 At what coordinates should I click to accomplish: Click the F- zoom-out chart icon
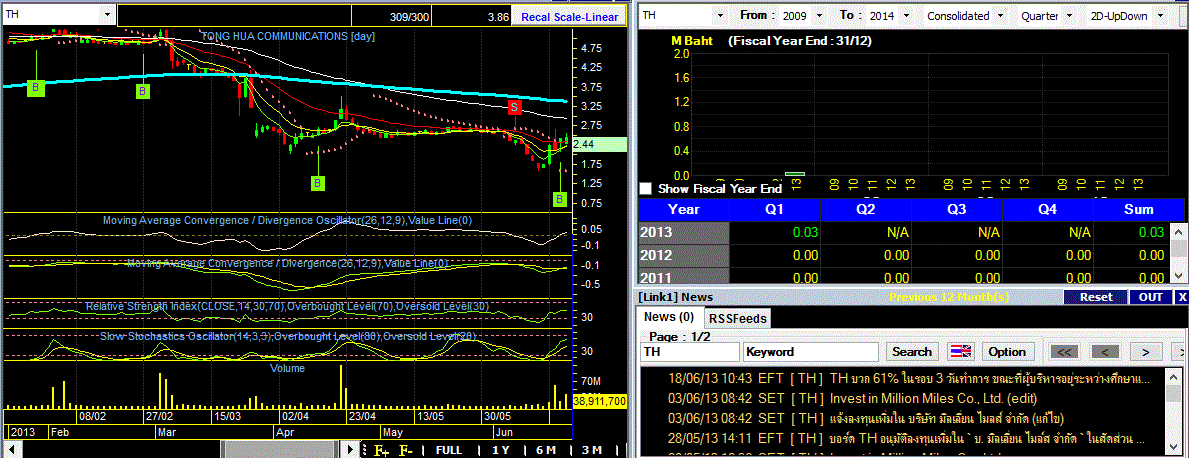(x=406, y=450)
